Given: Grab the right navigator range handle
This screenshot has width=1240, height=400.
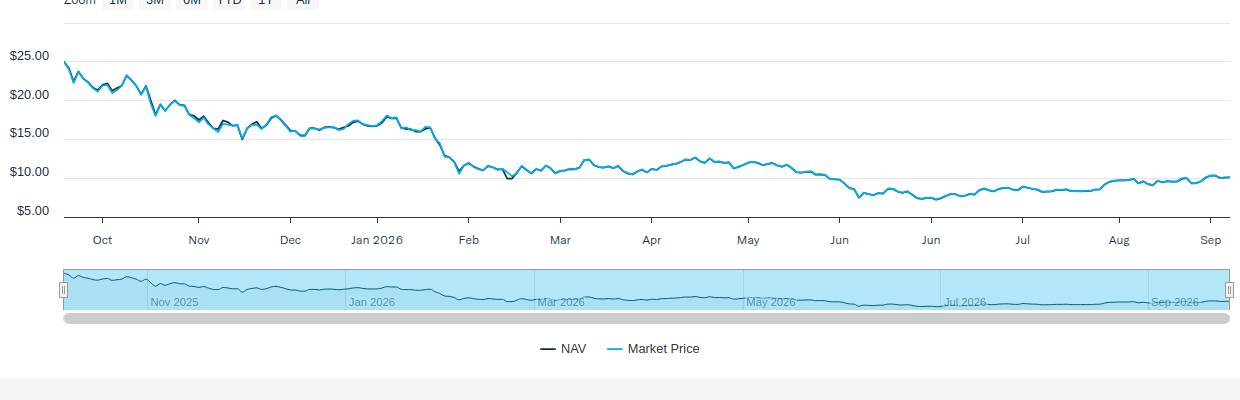Looking at the screenshot, I should 1229,290.
